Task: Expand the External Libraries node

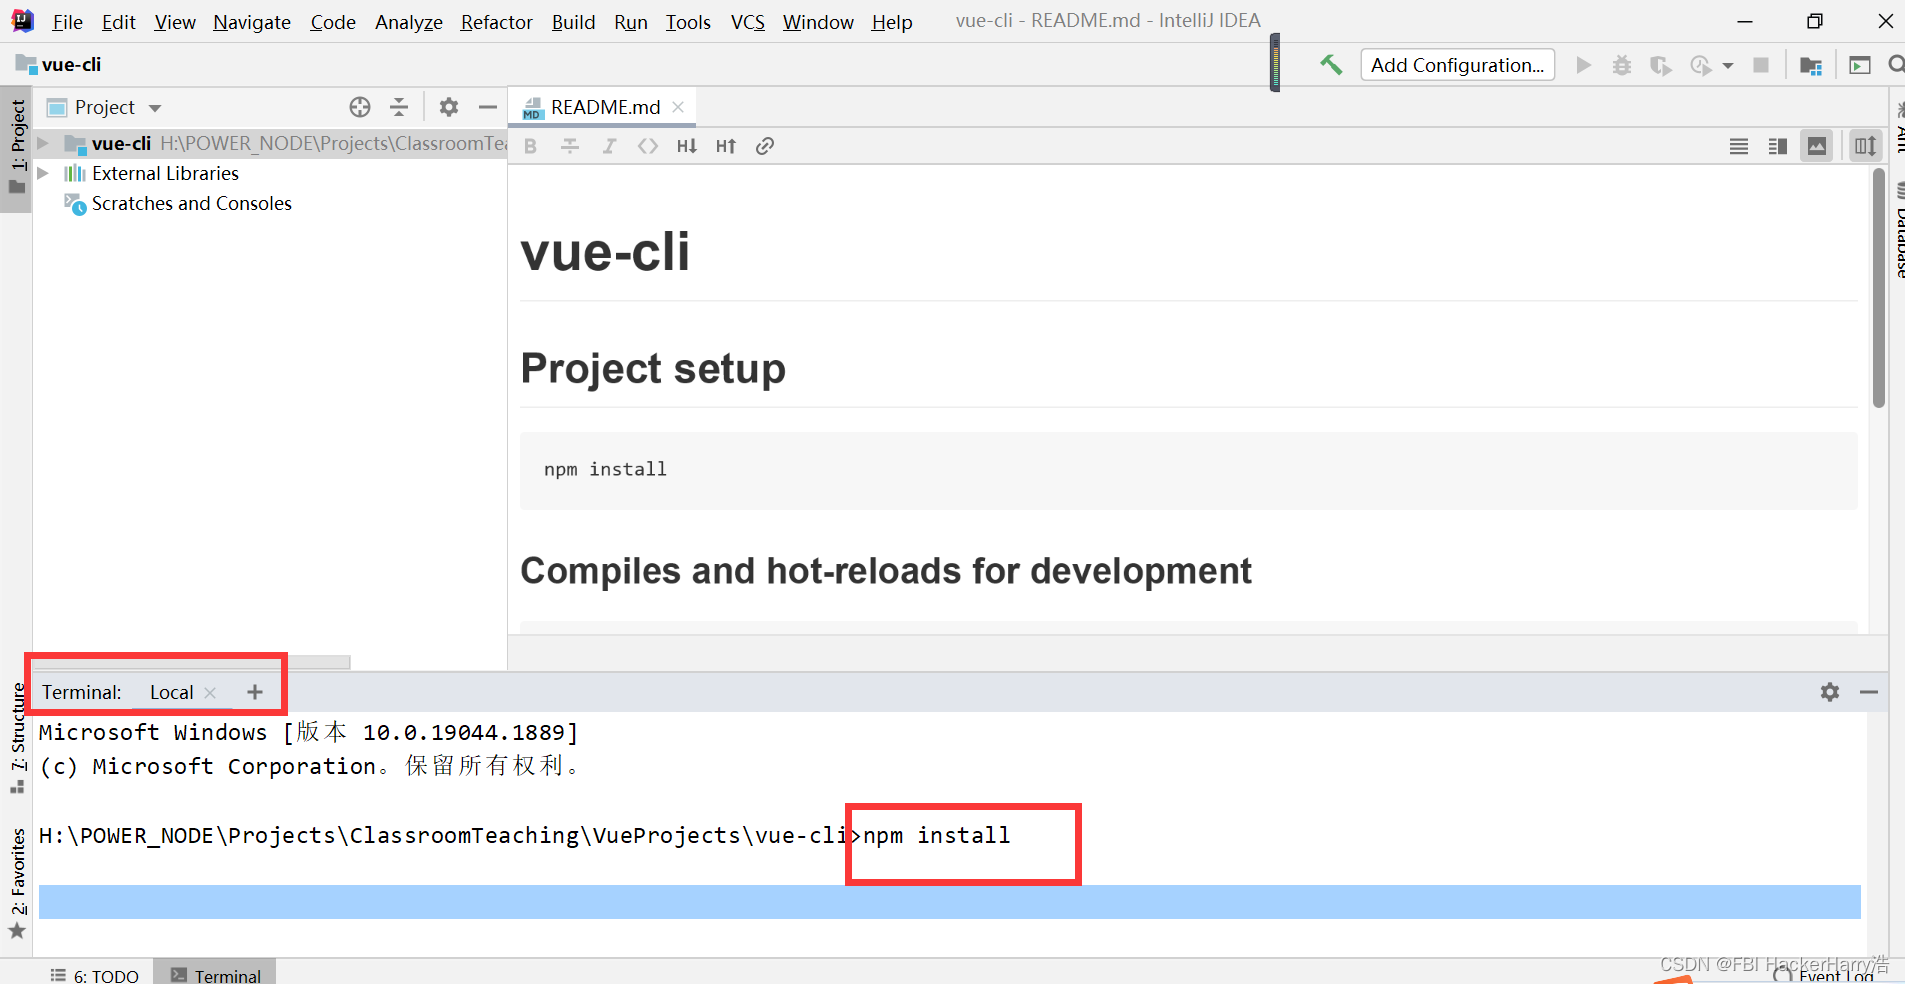Action: point(43,173)
